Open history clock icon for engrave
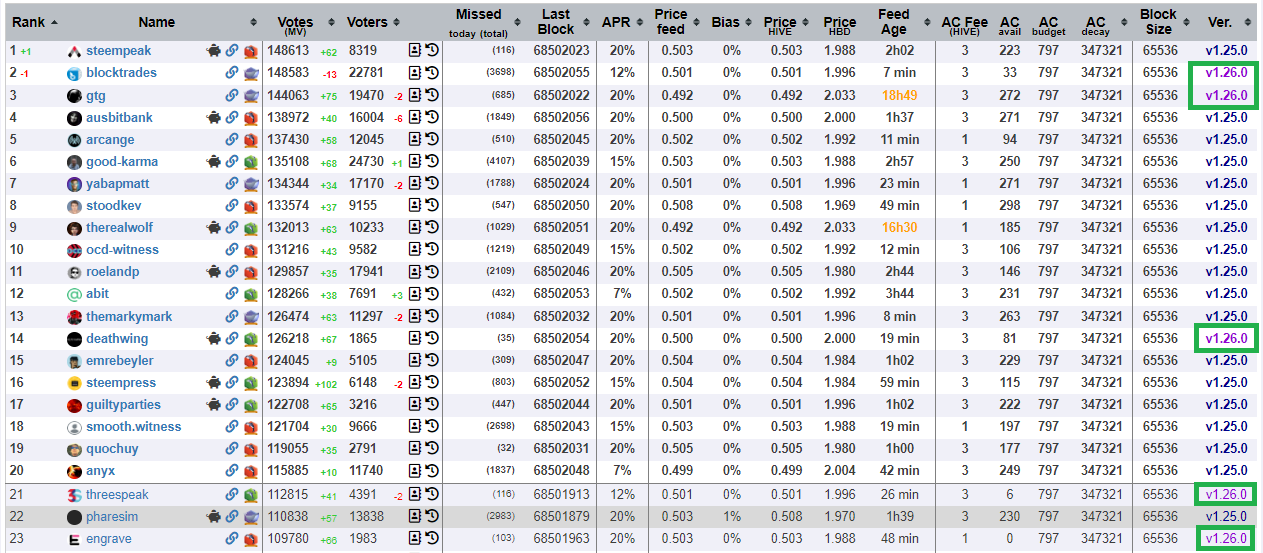This screenshot has width=1263, height=553. (432, 538)
